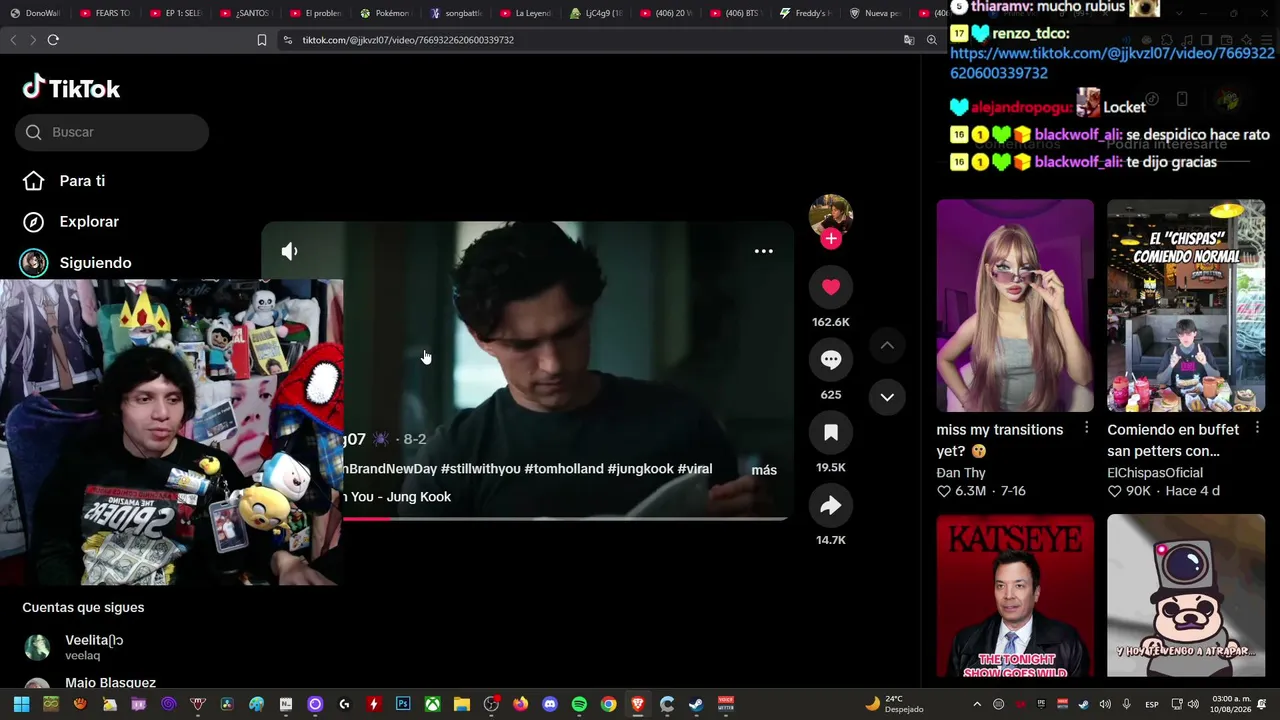This screenshot has width=1280, height=720.
Task: Mute the video with the speaker icon
Action: point(289,251)
